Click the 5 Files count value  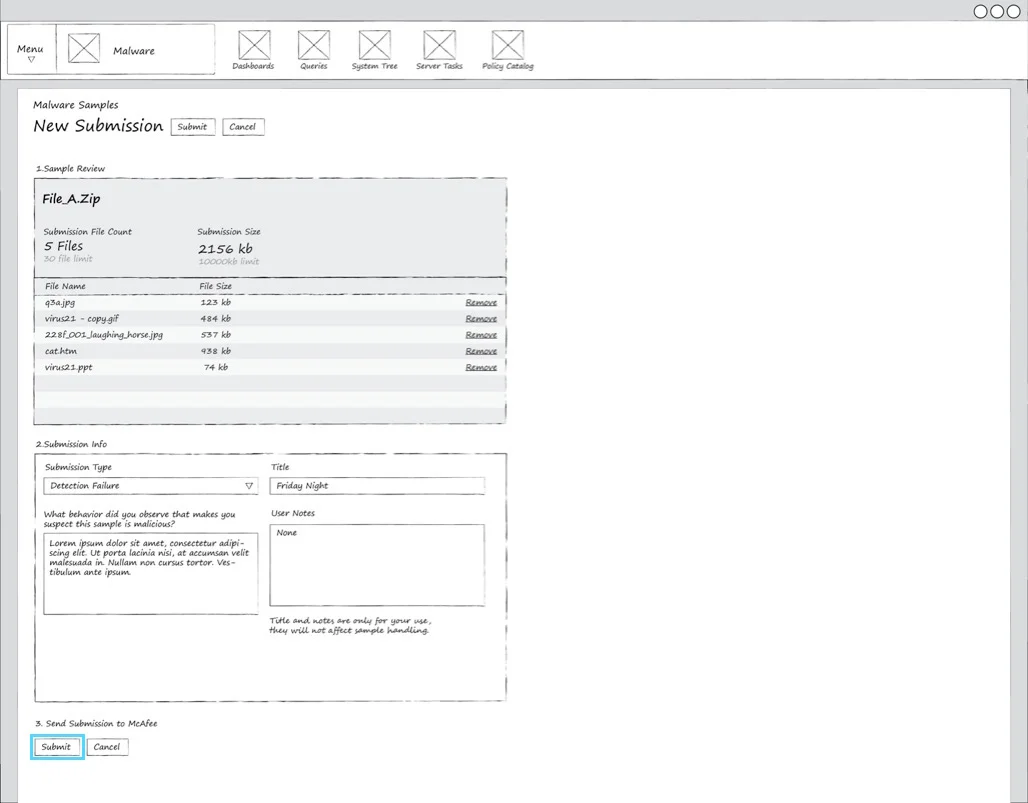coord(64,246)
